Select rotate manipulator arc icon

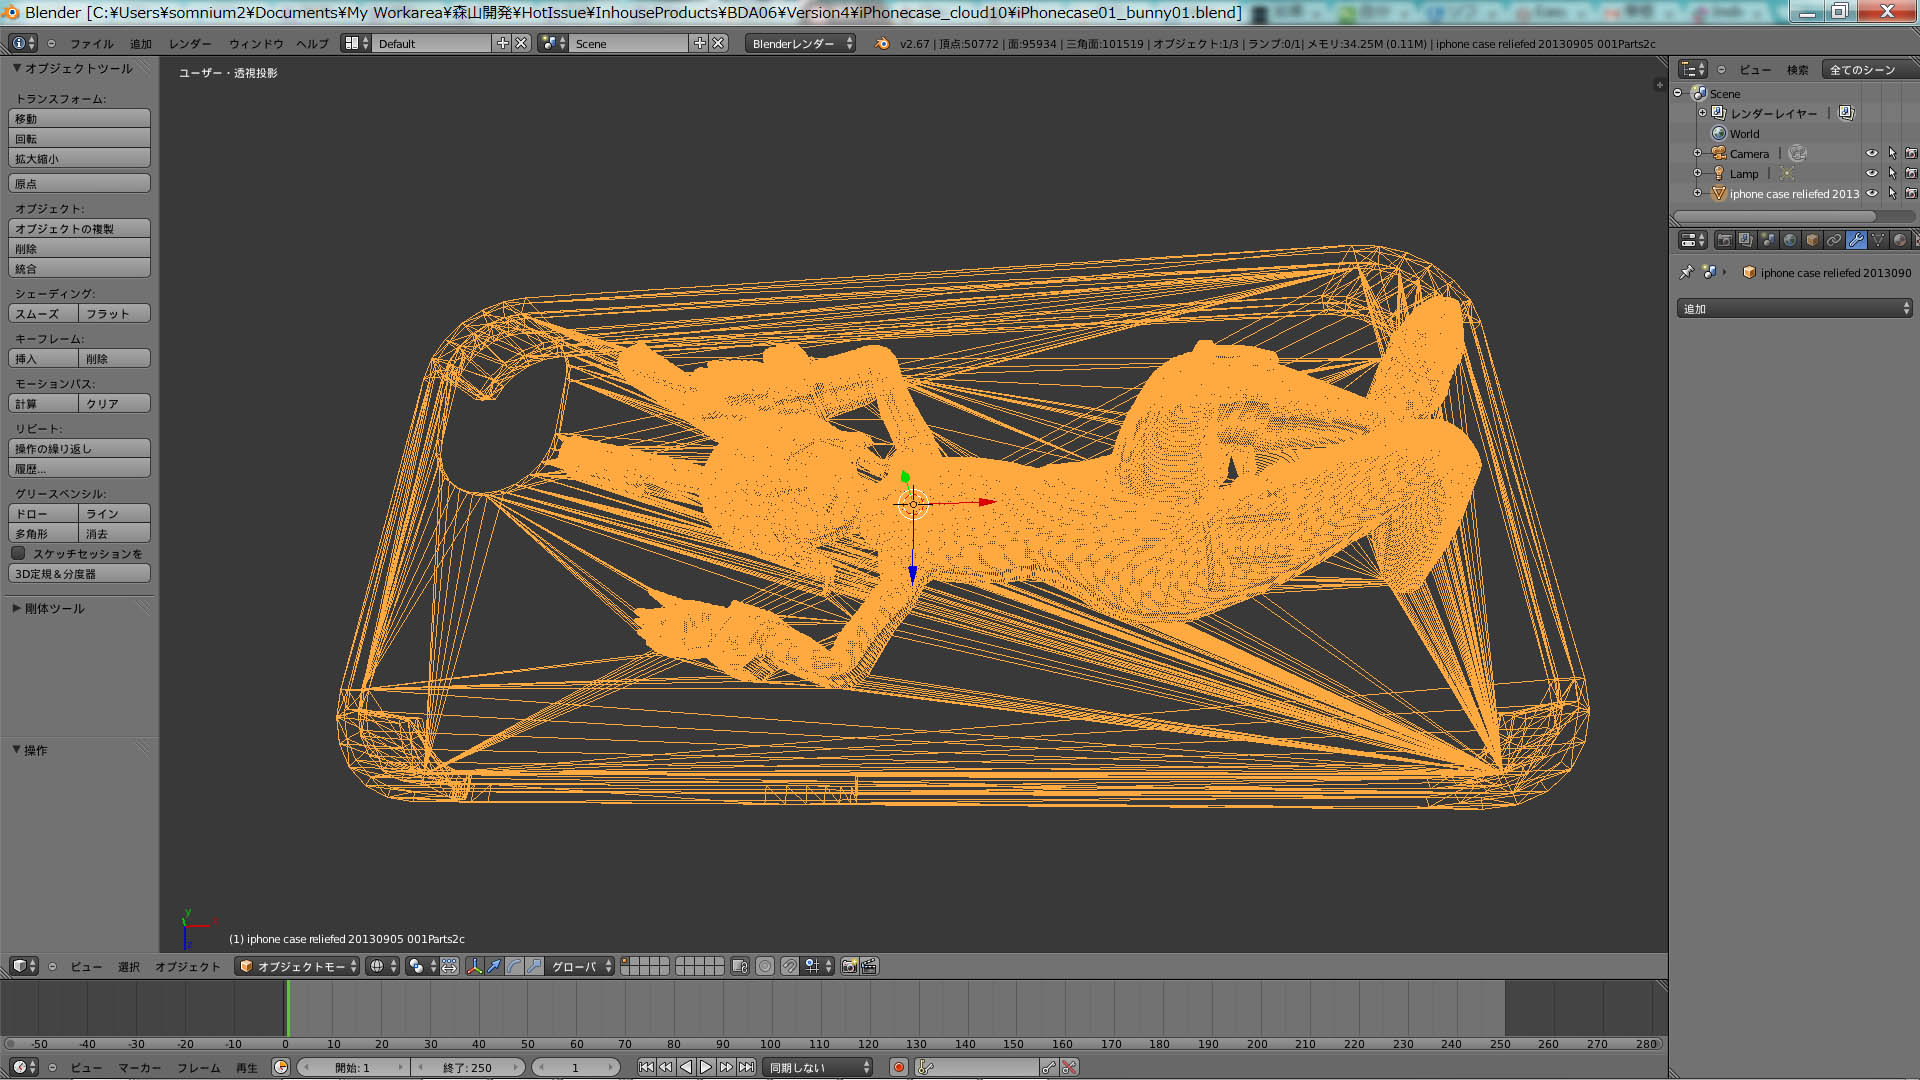(514, 966)
